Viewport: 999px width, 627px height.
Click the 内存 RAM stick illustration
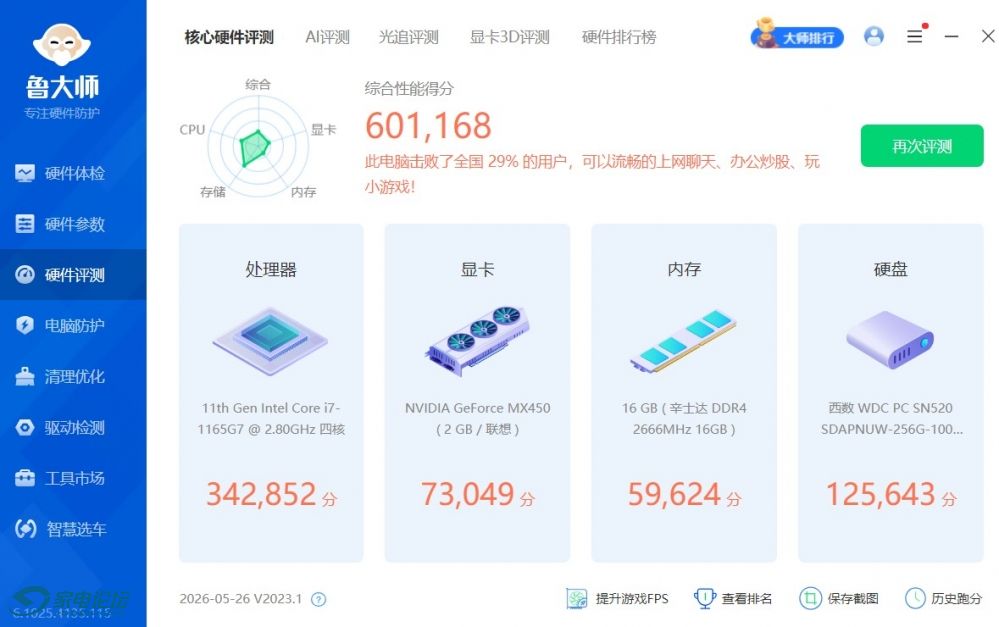pyautogui.click(x=684, y=341)
